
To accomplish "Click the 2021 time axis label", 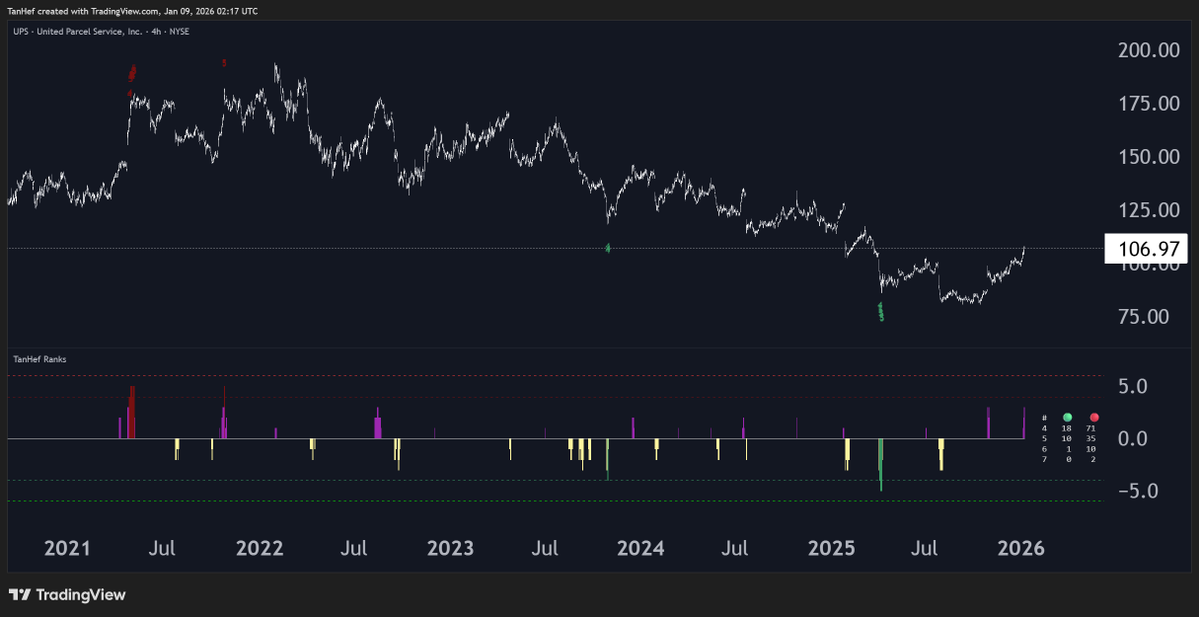I will (67, 548).
